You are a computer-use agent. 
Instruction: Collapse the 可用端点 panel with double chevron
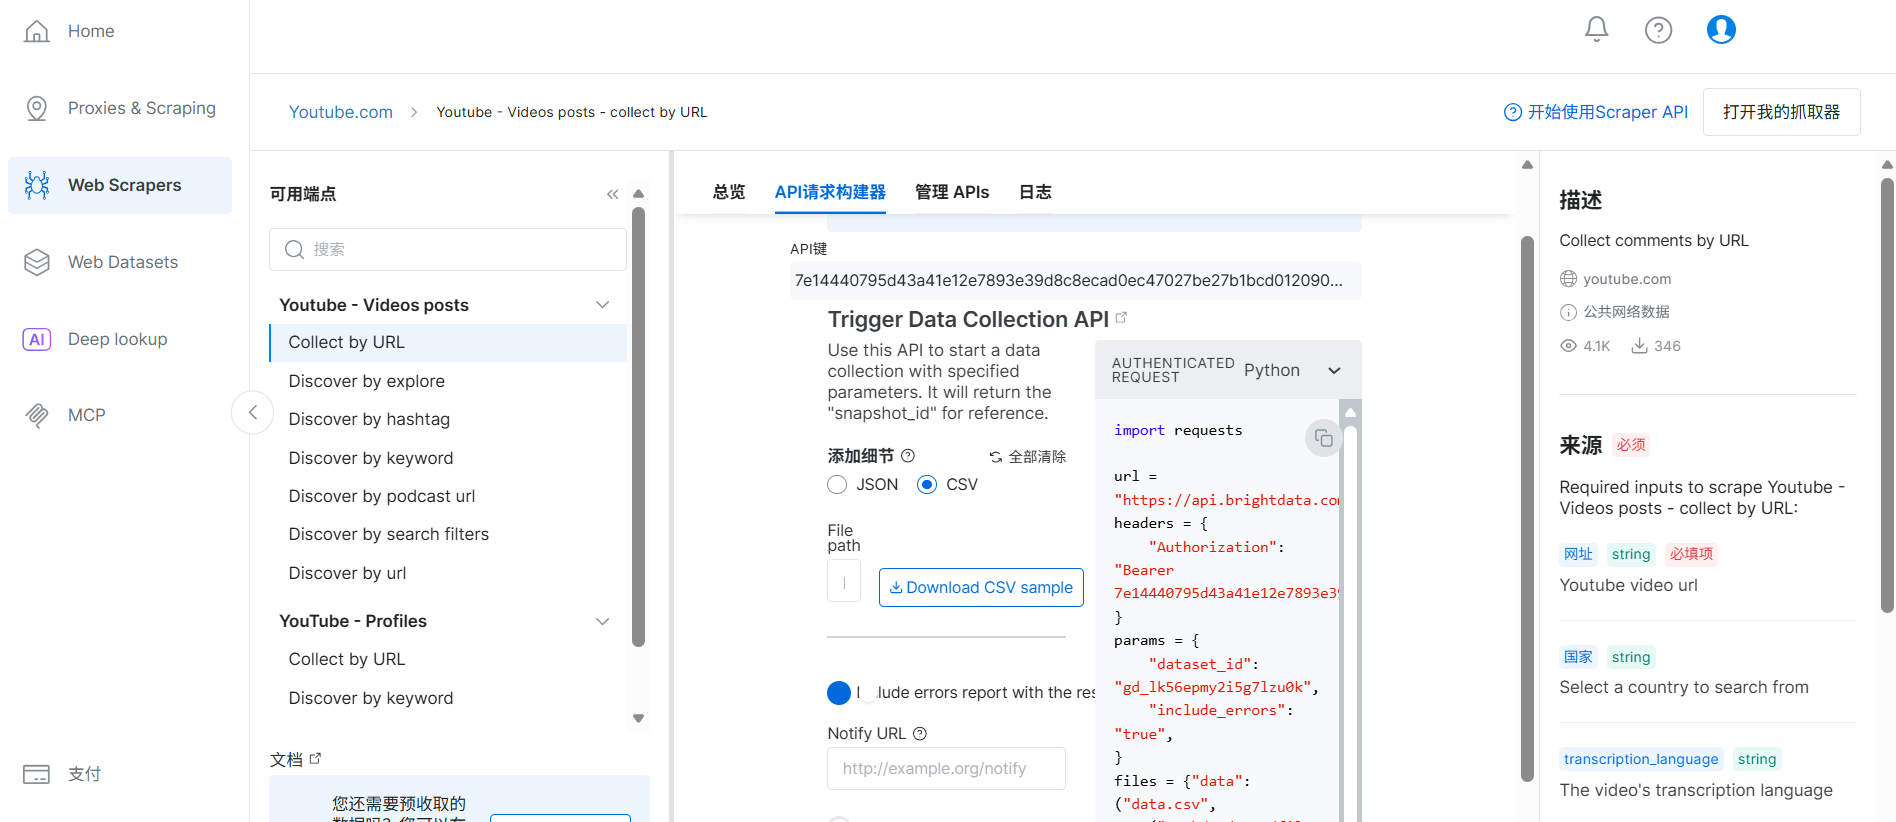[x=612, y=194]
